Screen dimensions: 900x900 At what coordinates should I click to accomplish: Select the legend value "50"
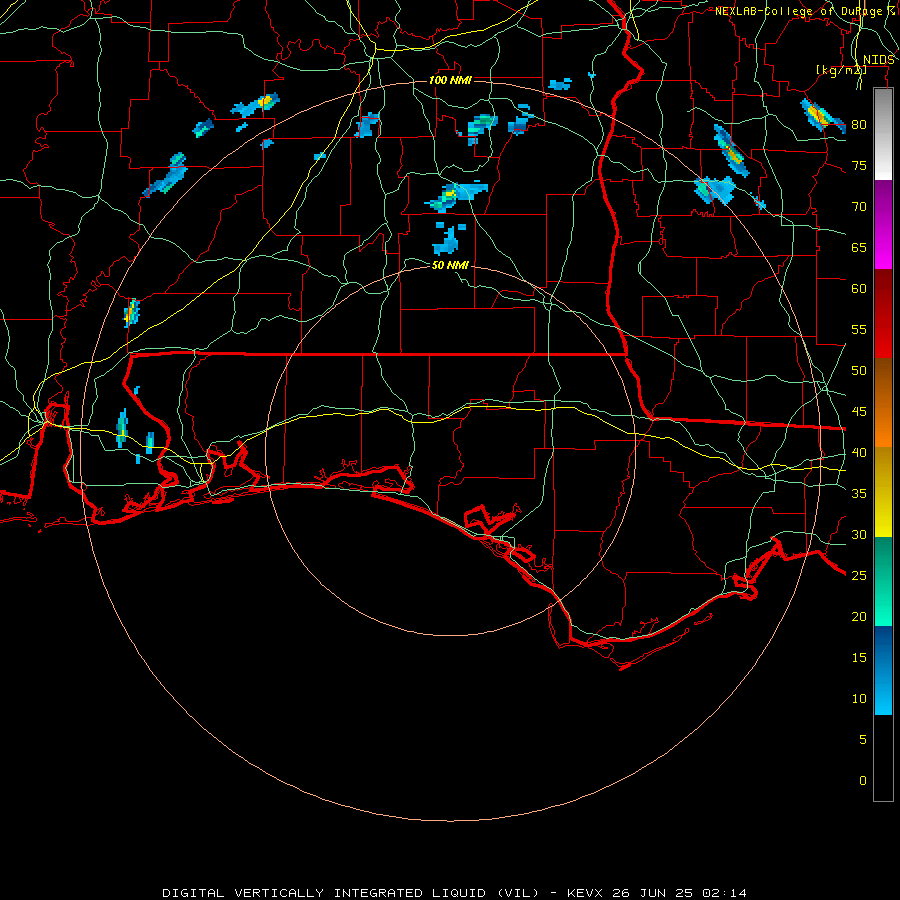[859, 370]
